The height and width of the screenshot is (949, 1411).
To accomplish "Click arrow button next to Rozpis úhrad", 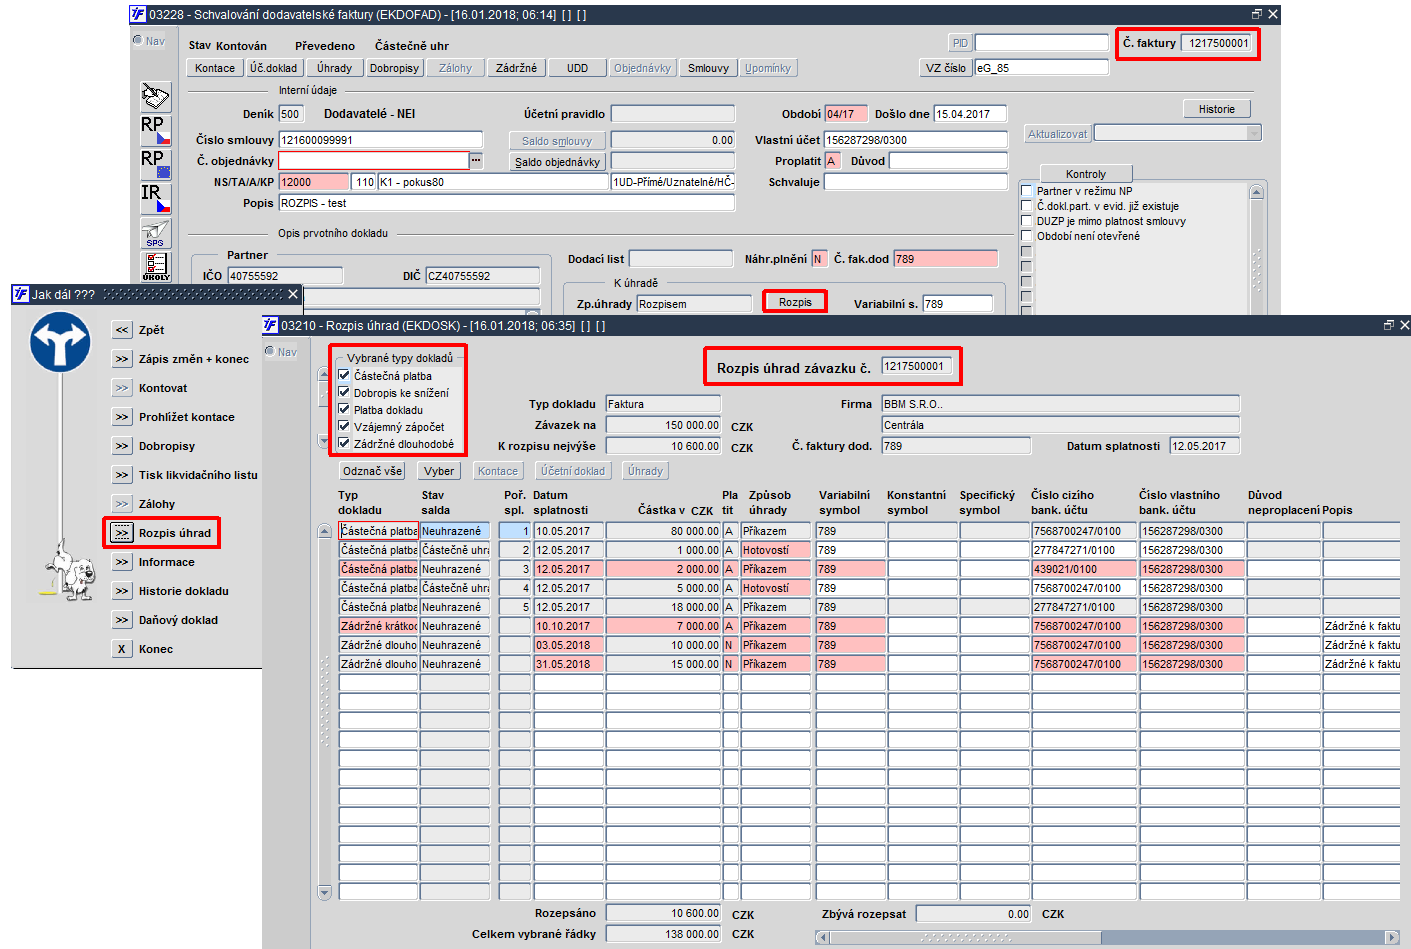I will (122, 533).
